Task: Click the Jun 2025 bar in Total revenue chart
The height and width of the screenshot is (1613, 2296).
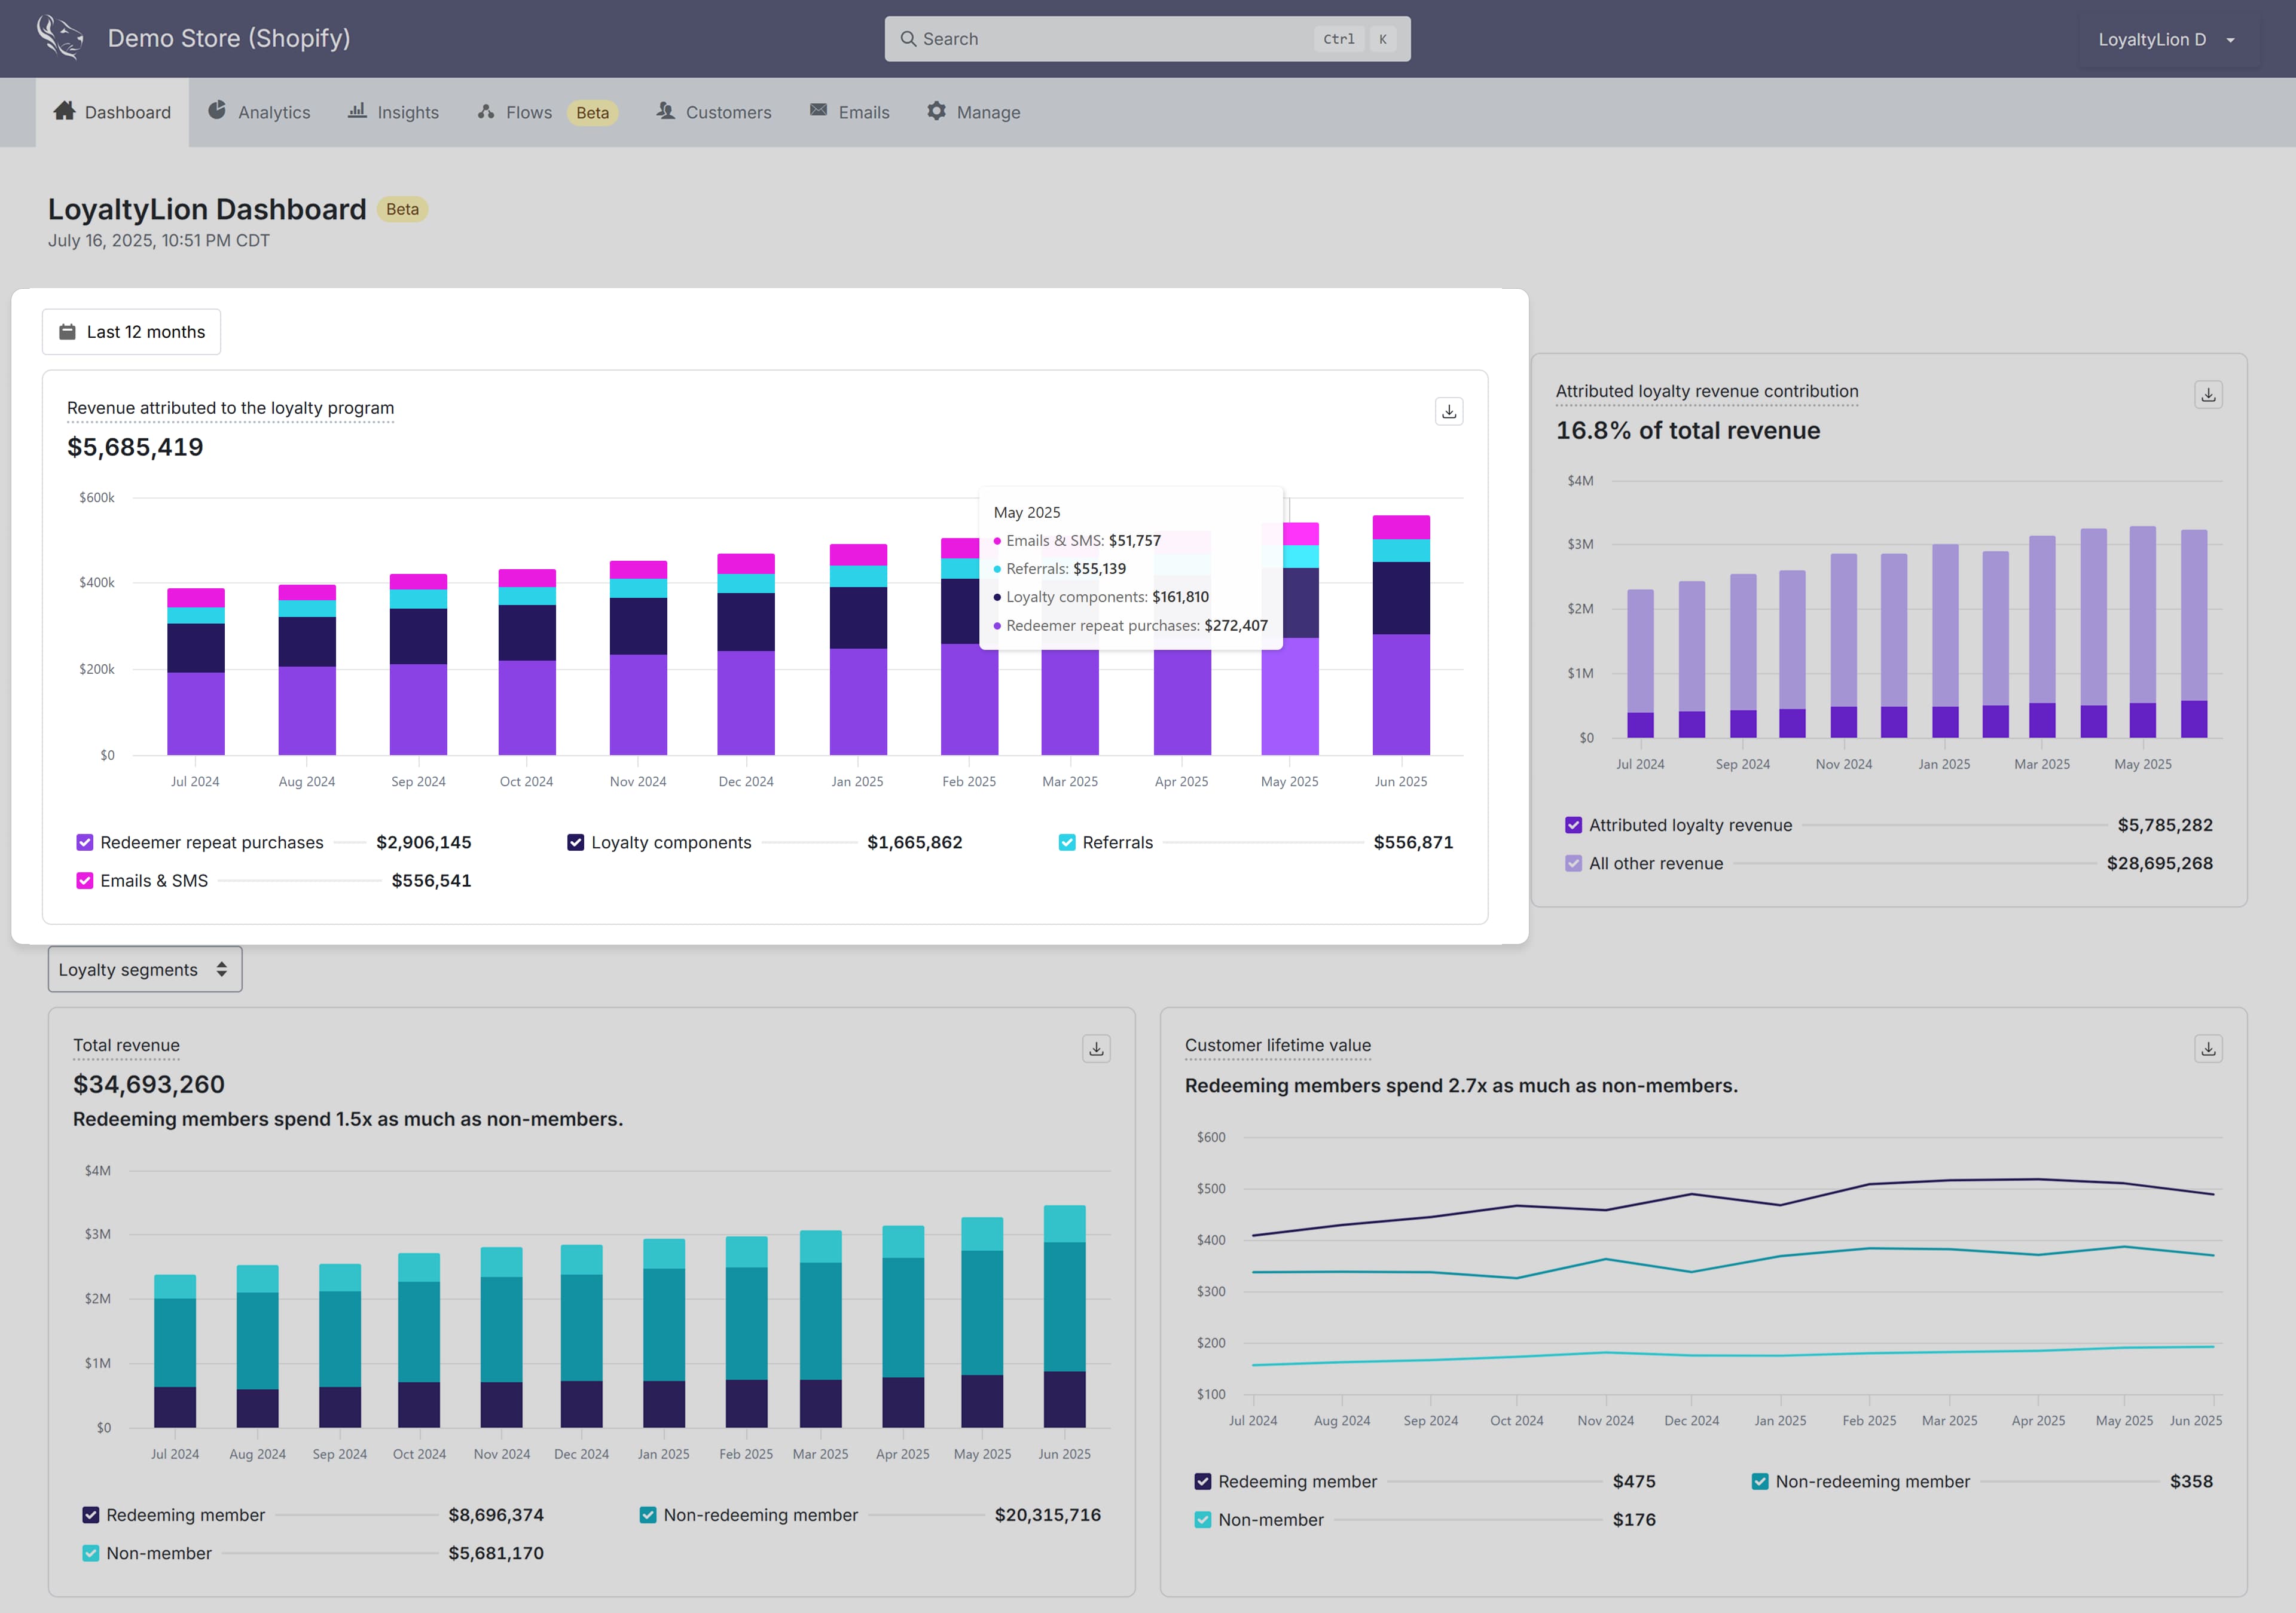Action: (1064, 1316)
